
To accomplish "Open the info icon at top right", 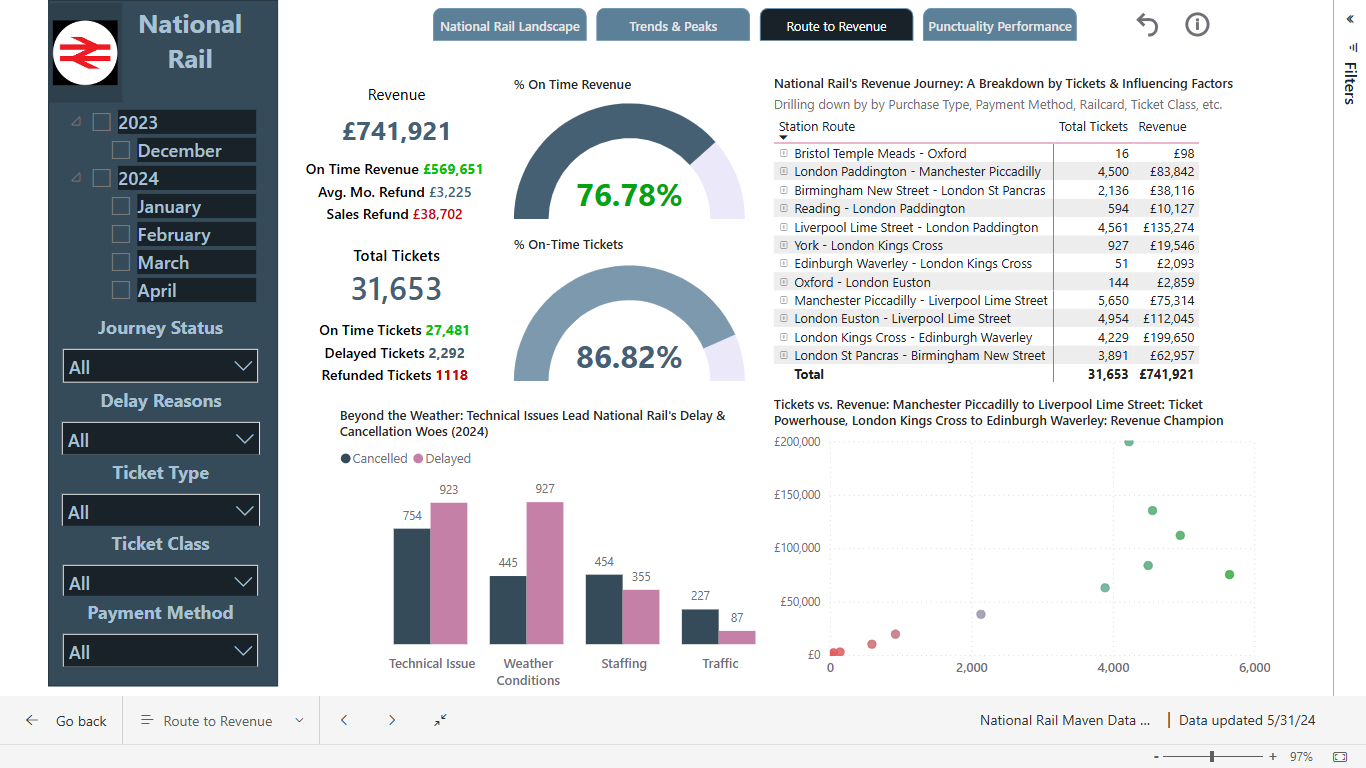I will pyautogui.click(x=1197, y=25).
